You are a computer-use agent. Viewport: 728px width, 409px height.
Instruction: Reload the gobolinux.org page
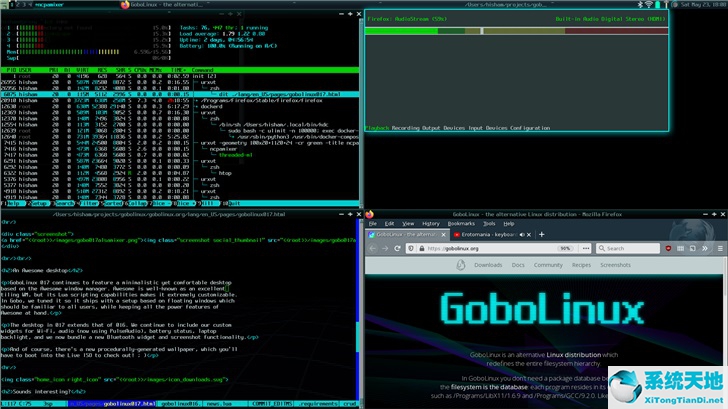click(397, 248)
